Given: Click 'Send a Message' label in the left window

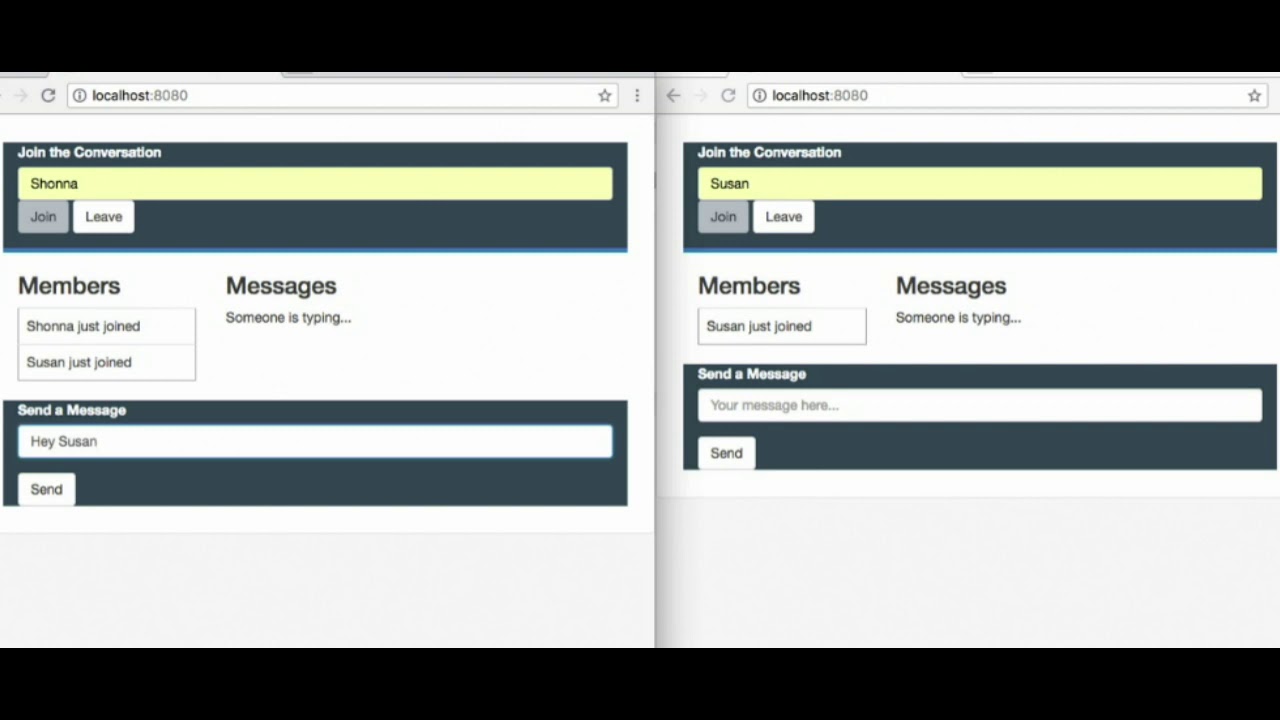Looking at the screenshot, I should point(72,411).
